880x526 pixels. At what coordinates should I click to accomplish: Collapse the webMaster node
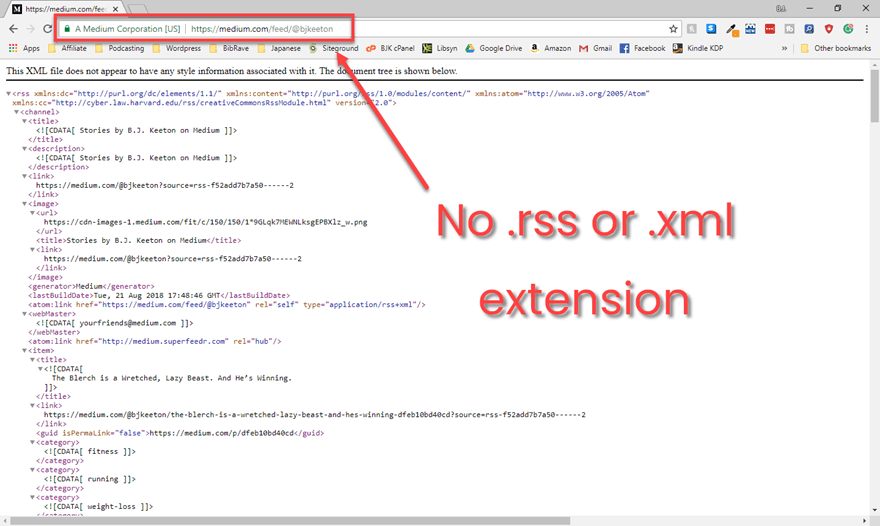(24, 314)
